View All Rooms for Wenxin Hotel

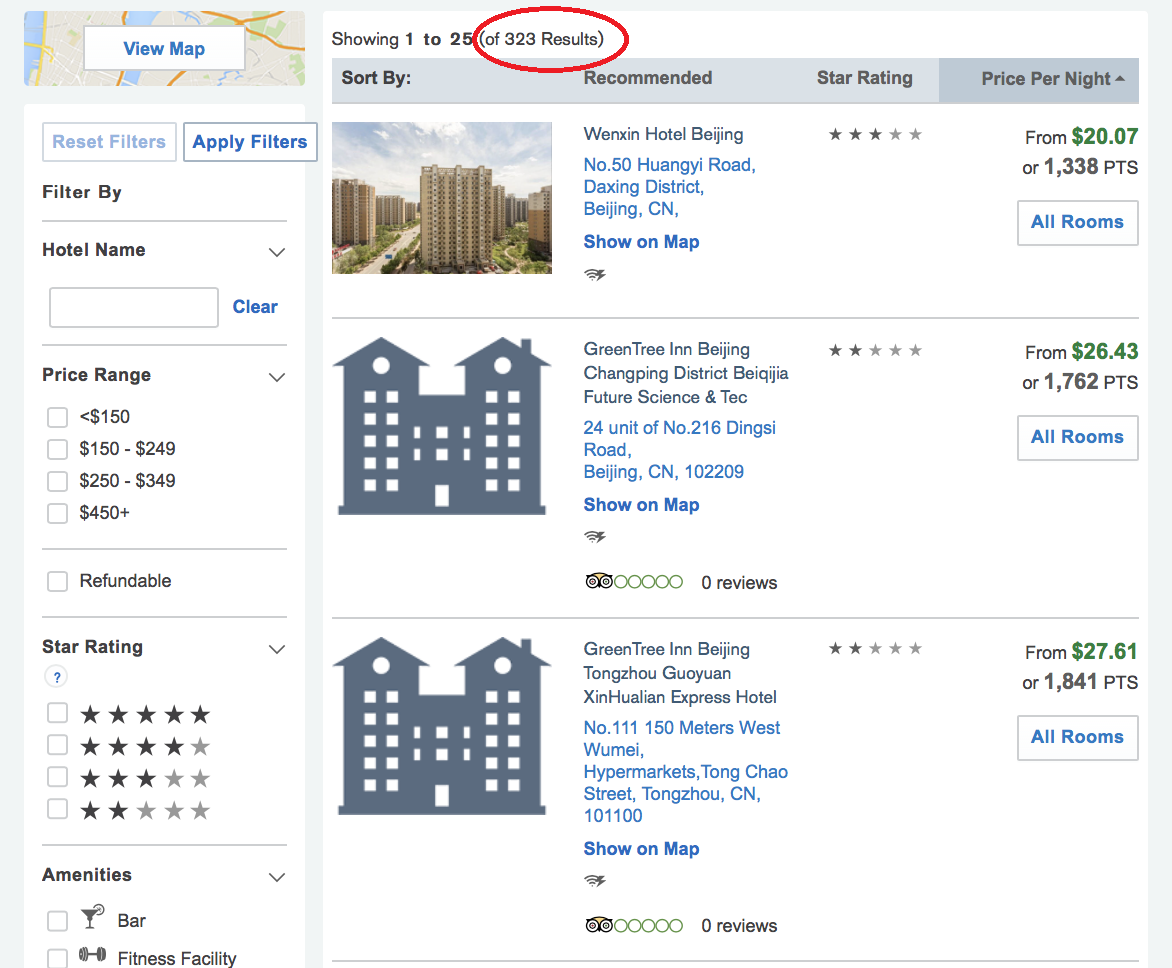pyautogui.click(x=1077, y=223)
